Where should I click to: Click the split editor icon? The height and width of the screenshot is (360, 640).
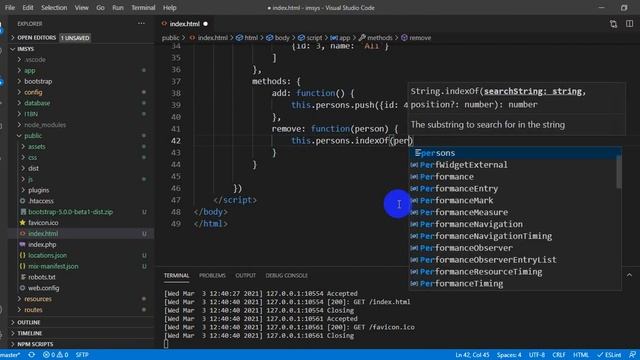point(629,24)
